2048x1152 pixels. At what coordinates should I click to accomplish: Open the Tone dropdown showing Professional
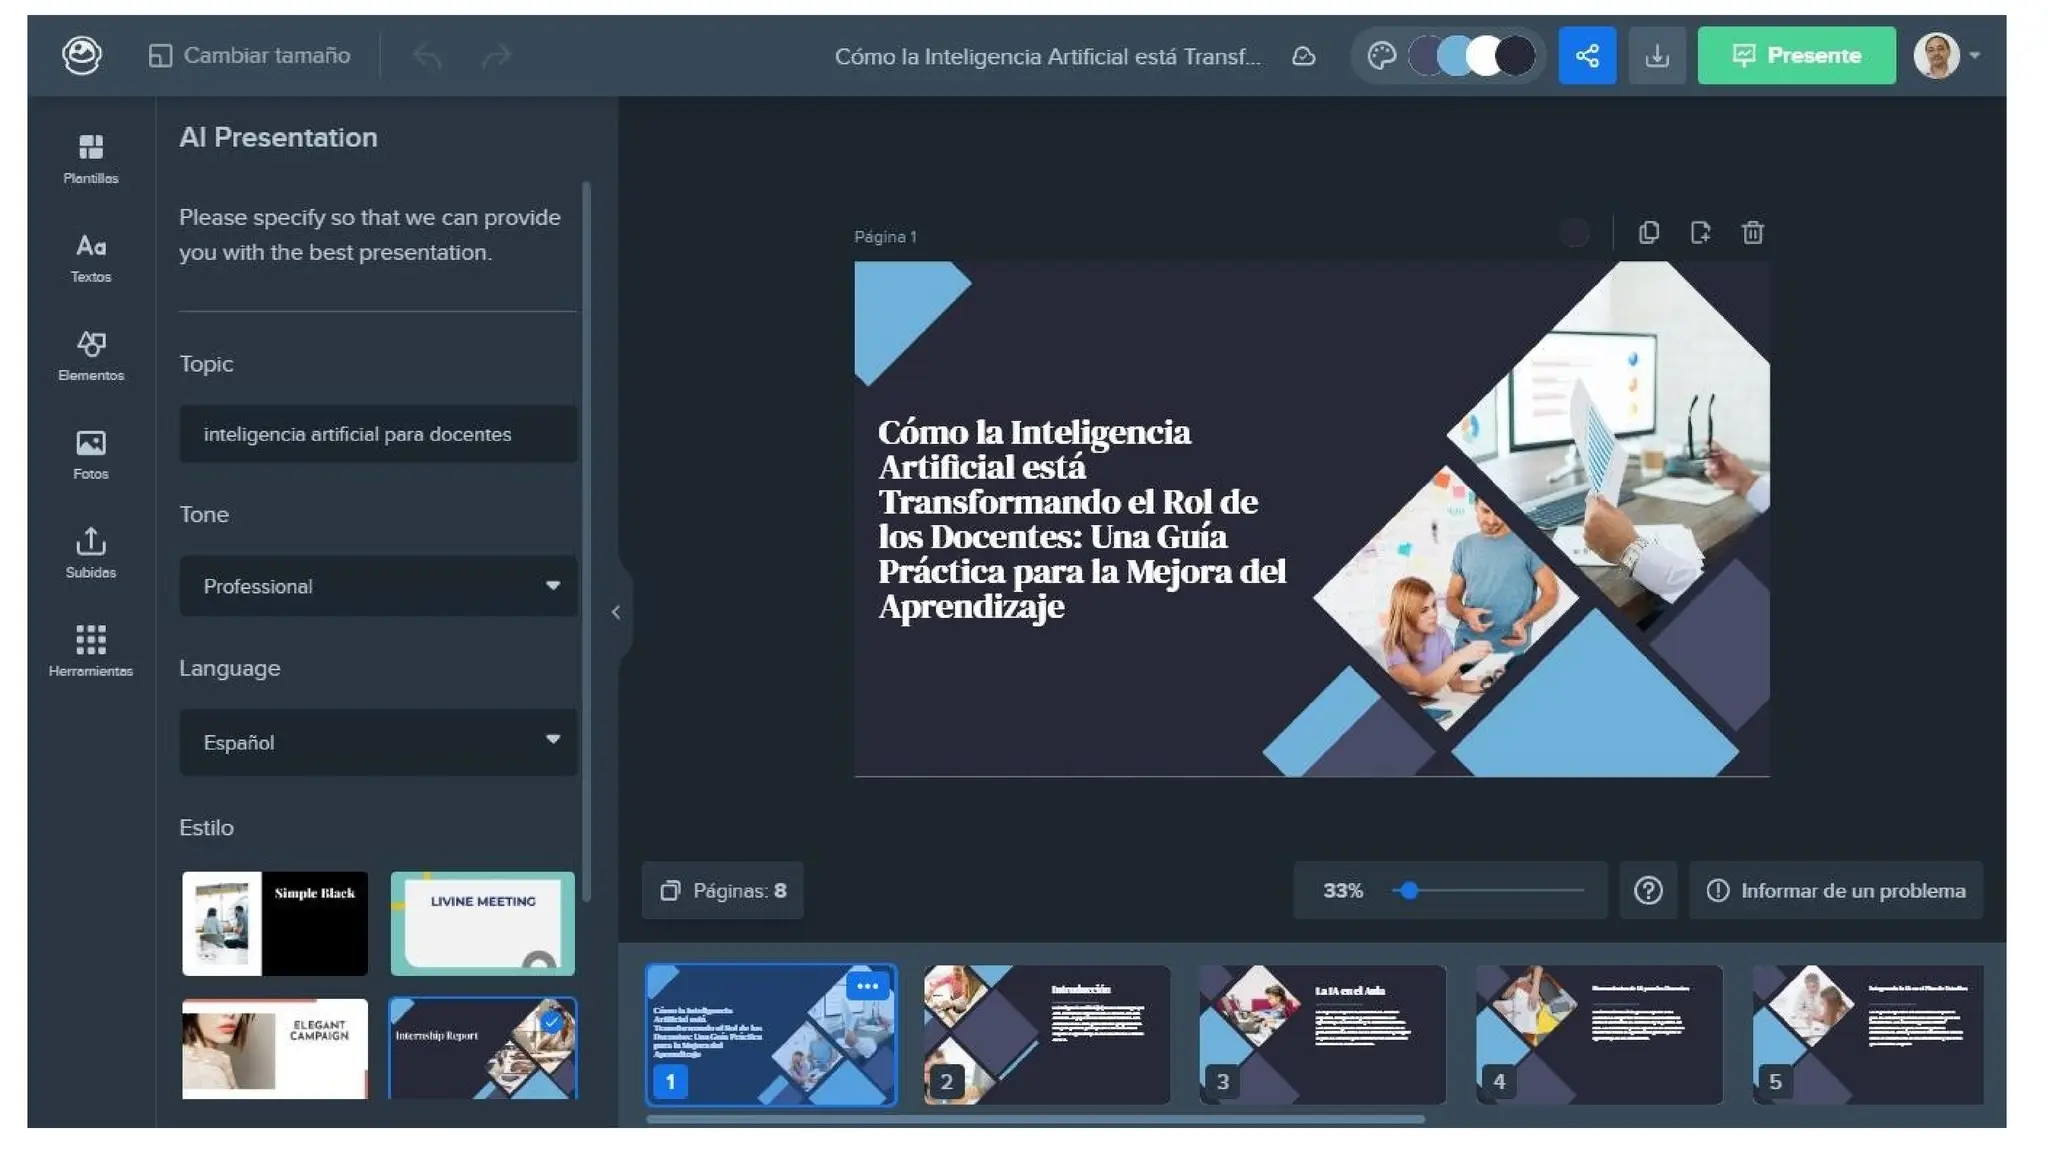click(378, 586)
